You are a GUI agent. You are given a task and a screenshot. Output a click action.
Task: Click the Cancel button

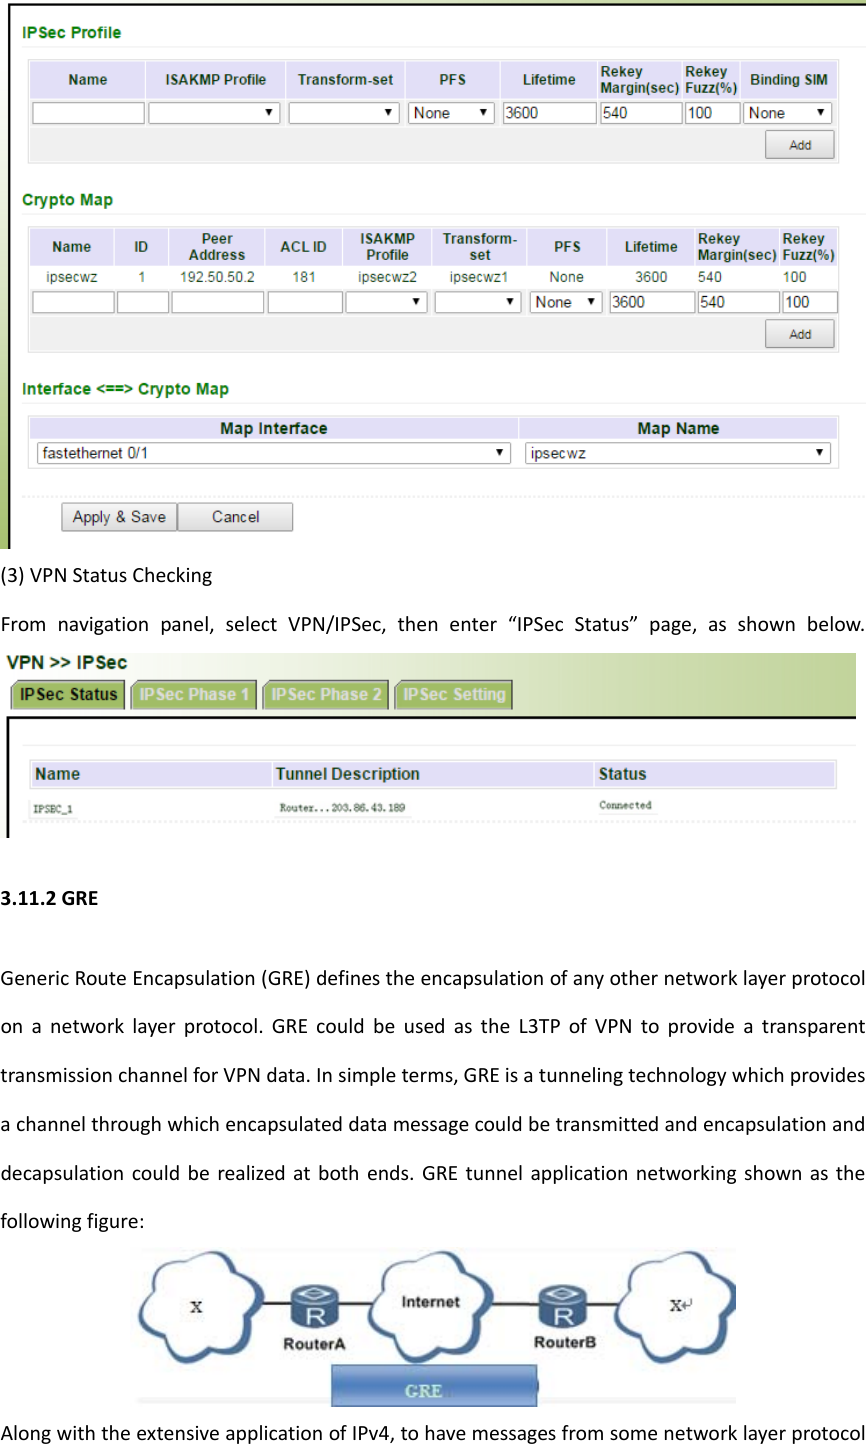235,517
